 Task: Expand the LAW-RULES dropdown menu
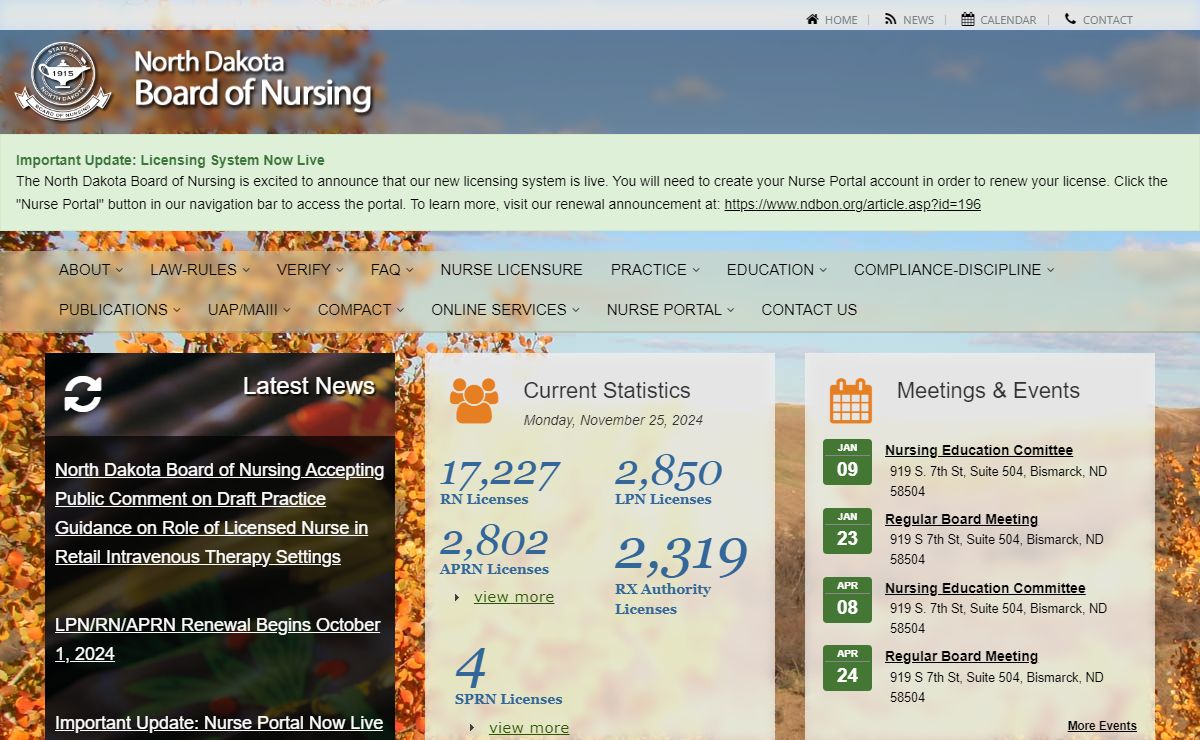click(200, 270)
